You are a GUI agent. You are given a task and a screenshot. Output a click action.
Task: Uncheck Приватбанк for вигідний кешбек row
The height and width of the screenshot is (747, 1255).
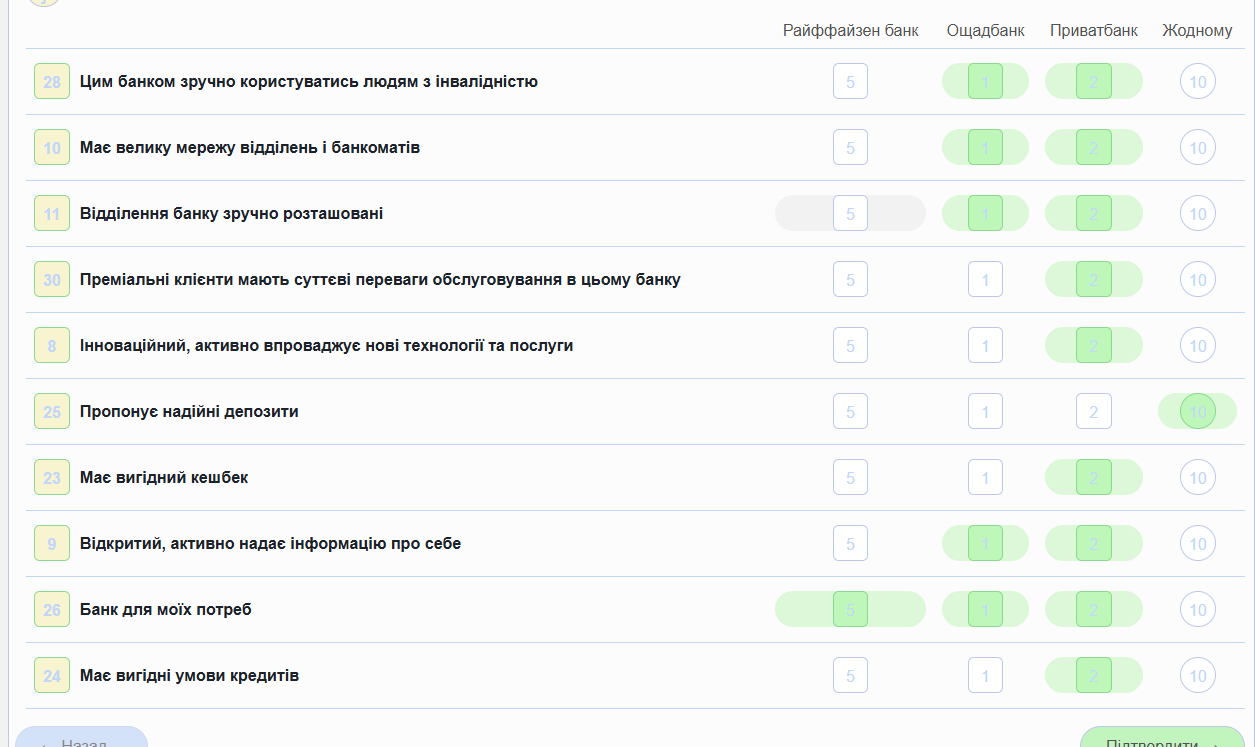[x=1094, y=477]
